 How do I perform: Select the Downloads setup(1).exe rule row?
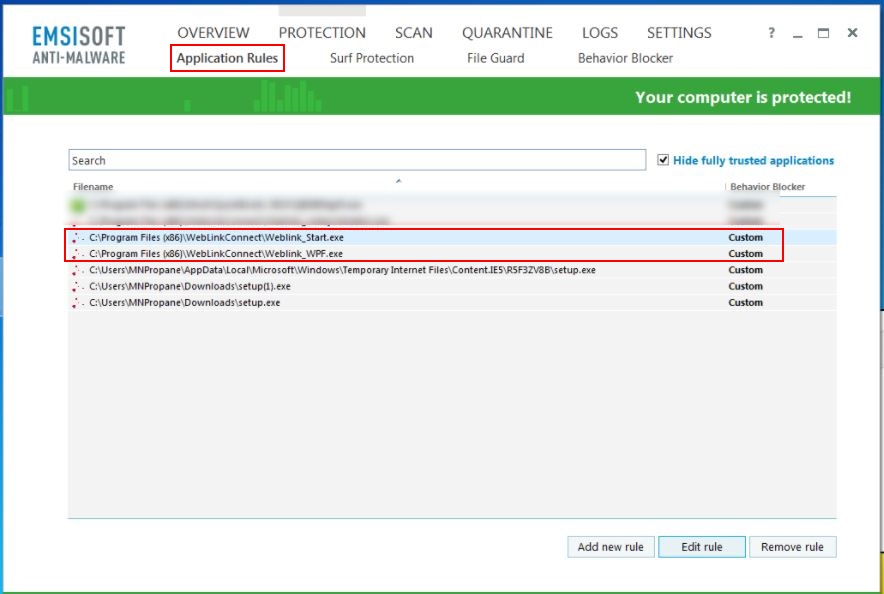point(452,286)
